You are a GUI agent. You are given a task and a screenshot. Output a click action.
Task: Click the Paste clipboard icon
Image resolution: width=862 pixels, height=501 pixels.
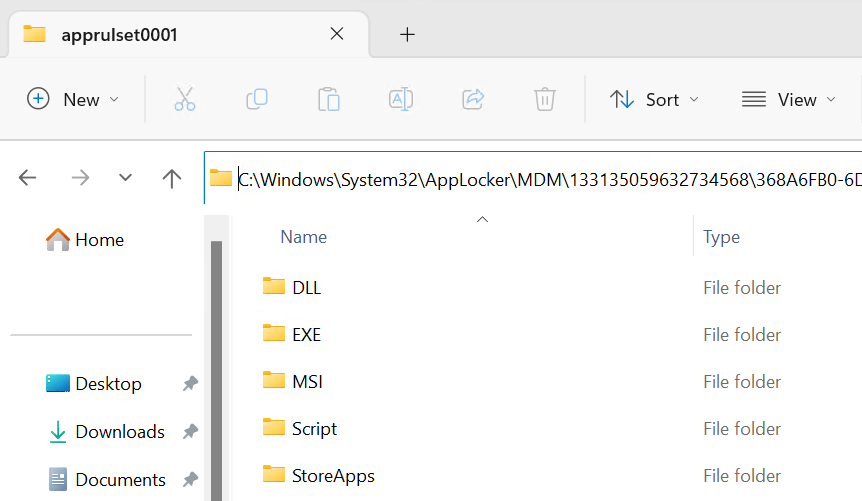pyautogui.click(x=329, y=99)
